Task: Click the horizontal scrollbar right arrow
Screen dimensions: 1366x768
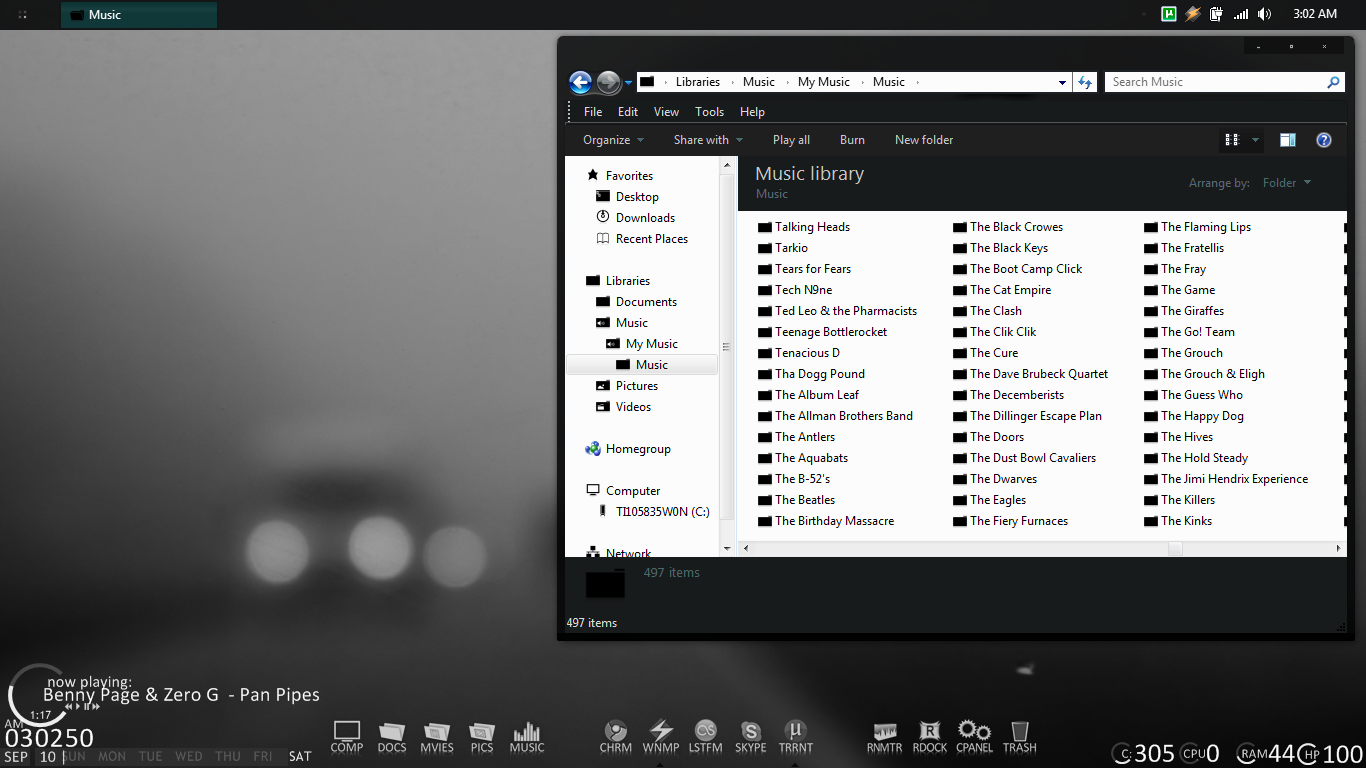Action: point(1339,549)
